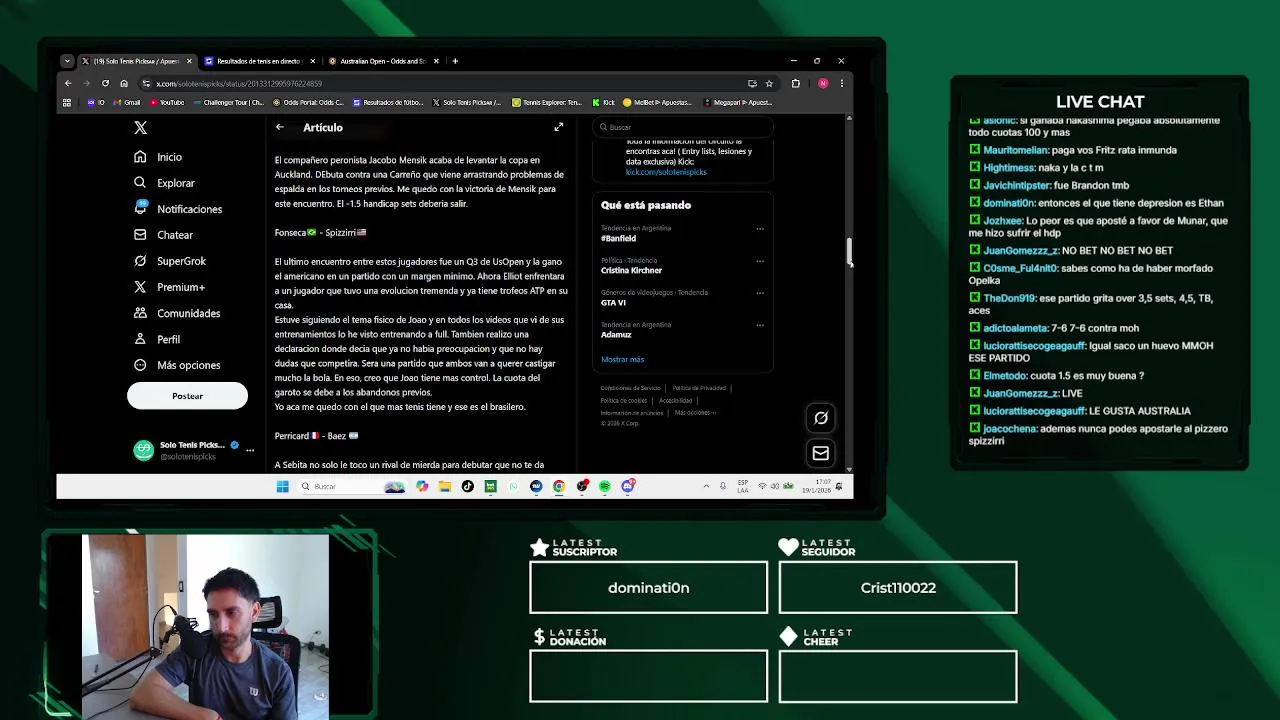Open Inicio home in the X sidebar
Screen dimensions: 1280x720
tap(159, 157)
